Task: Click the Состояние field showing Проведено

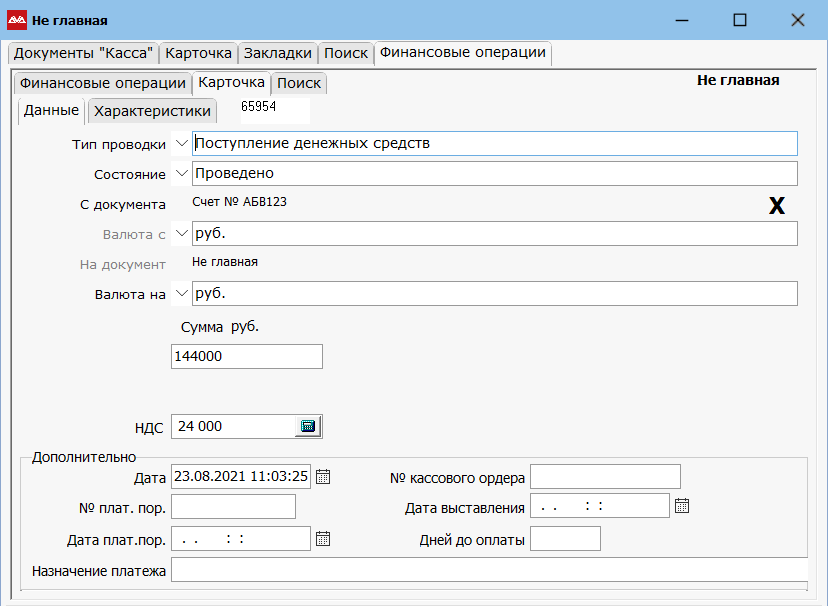Action: click(495, 174)
